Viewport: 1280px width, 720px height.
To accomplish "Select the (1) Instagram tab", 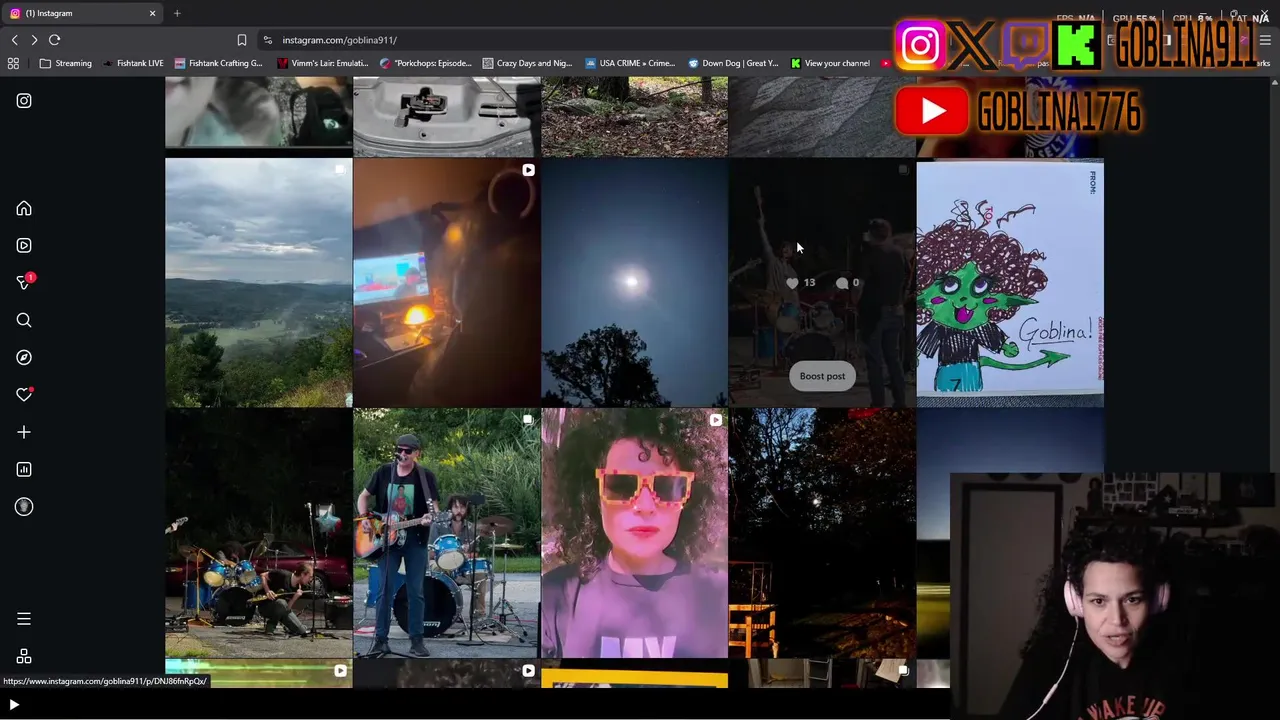I will point(82,13).
